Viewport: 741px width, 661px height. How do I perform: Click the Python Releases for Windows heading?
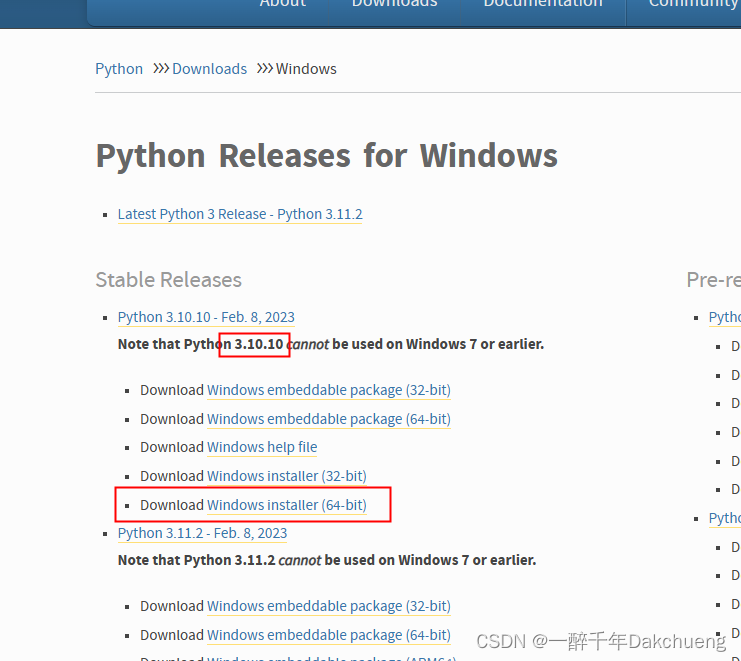[x=327, y=156]
